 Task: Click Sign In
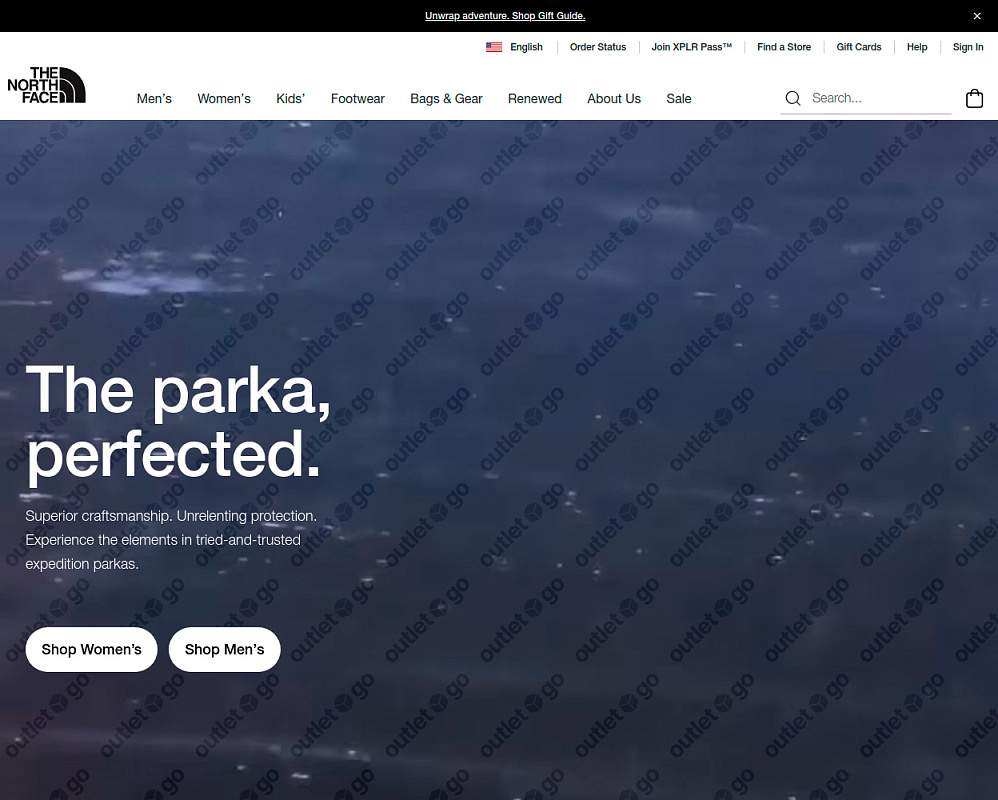point(967,47)
